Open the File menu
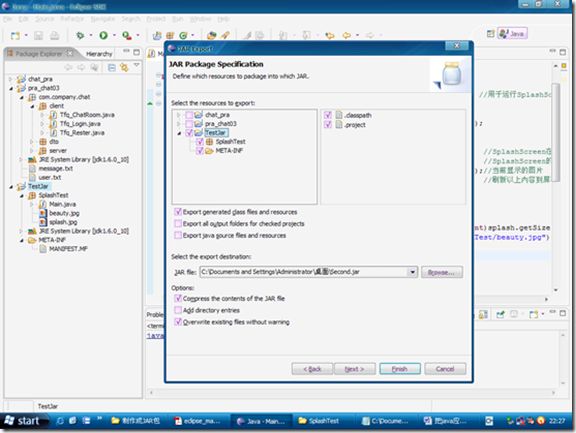 tap(8, 19)
